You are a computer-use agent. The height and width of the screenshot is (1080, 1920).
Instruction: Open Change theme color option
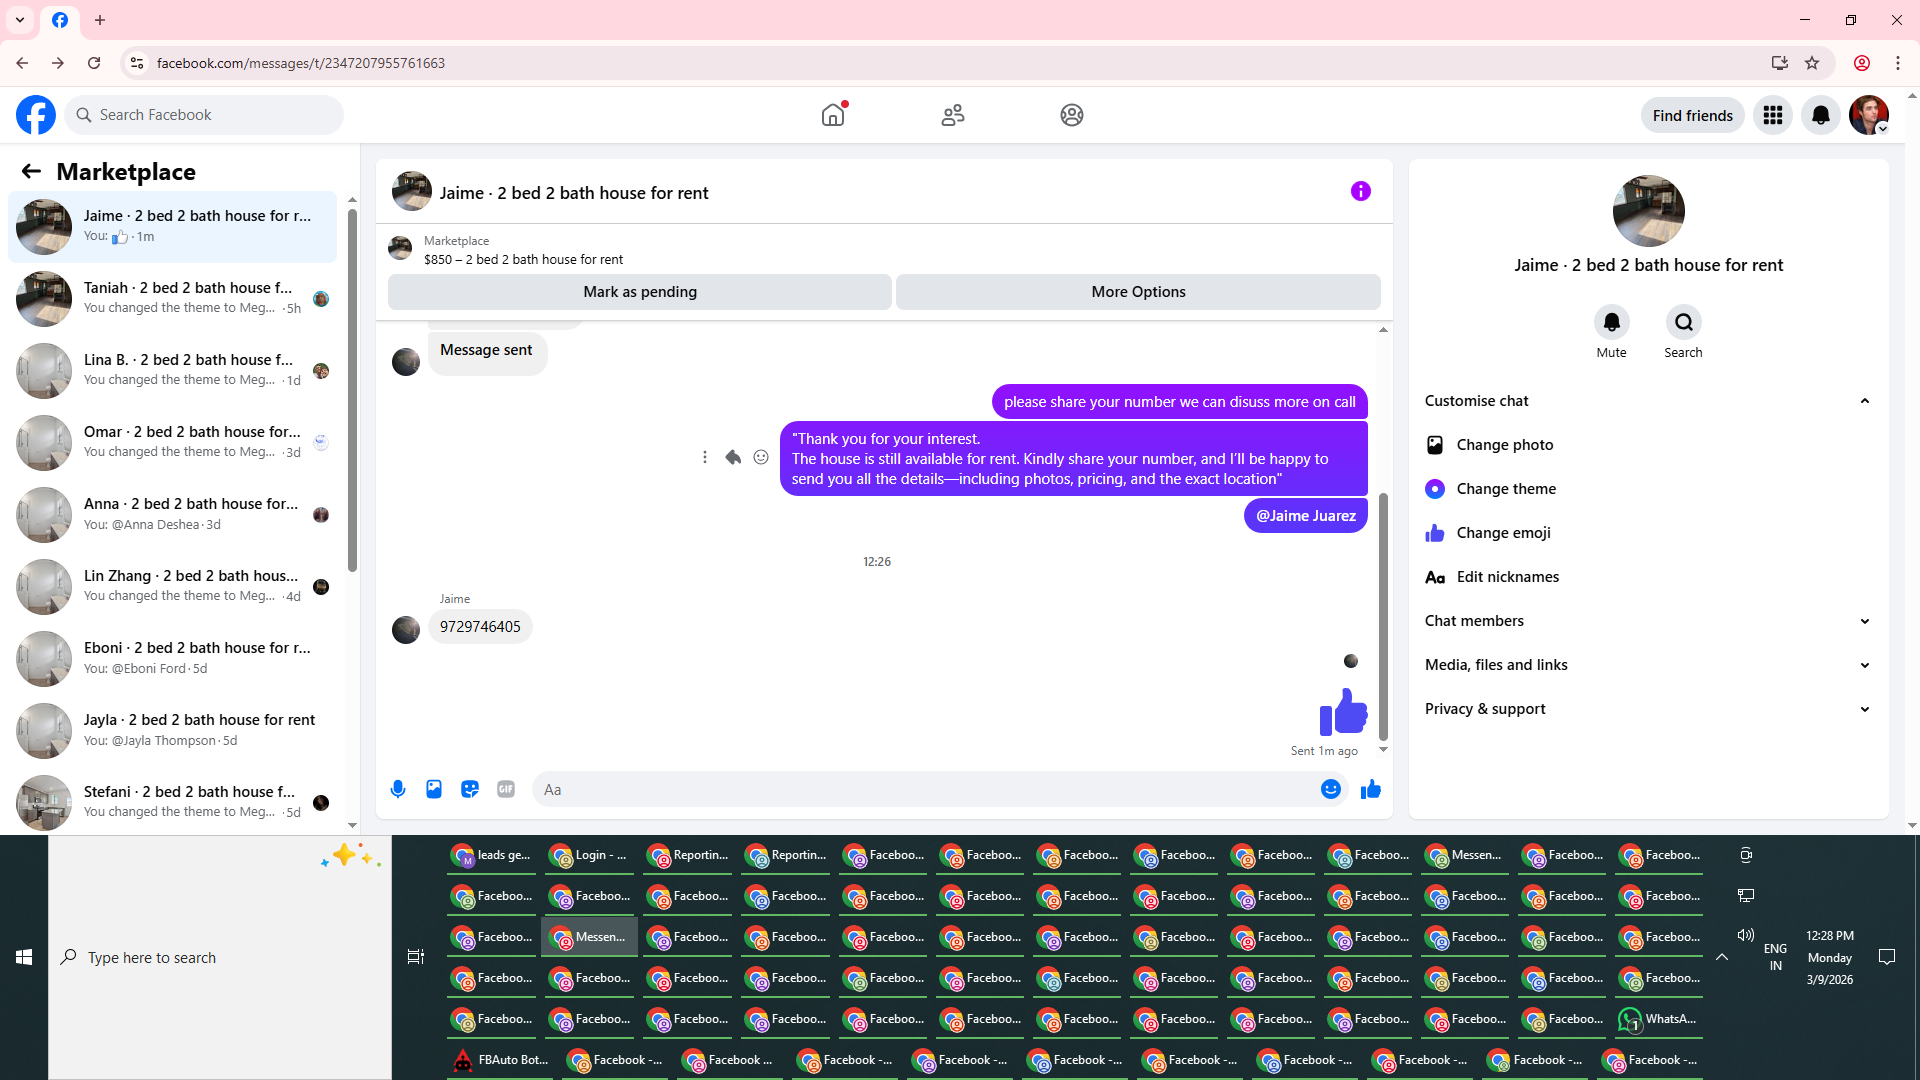click(x=1506, y=489)
